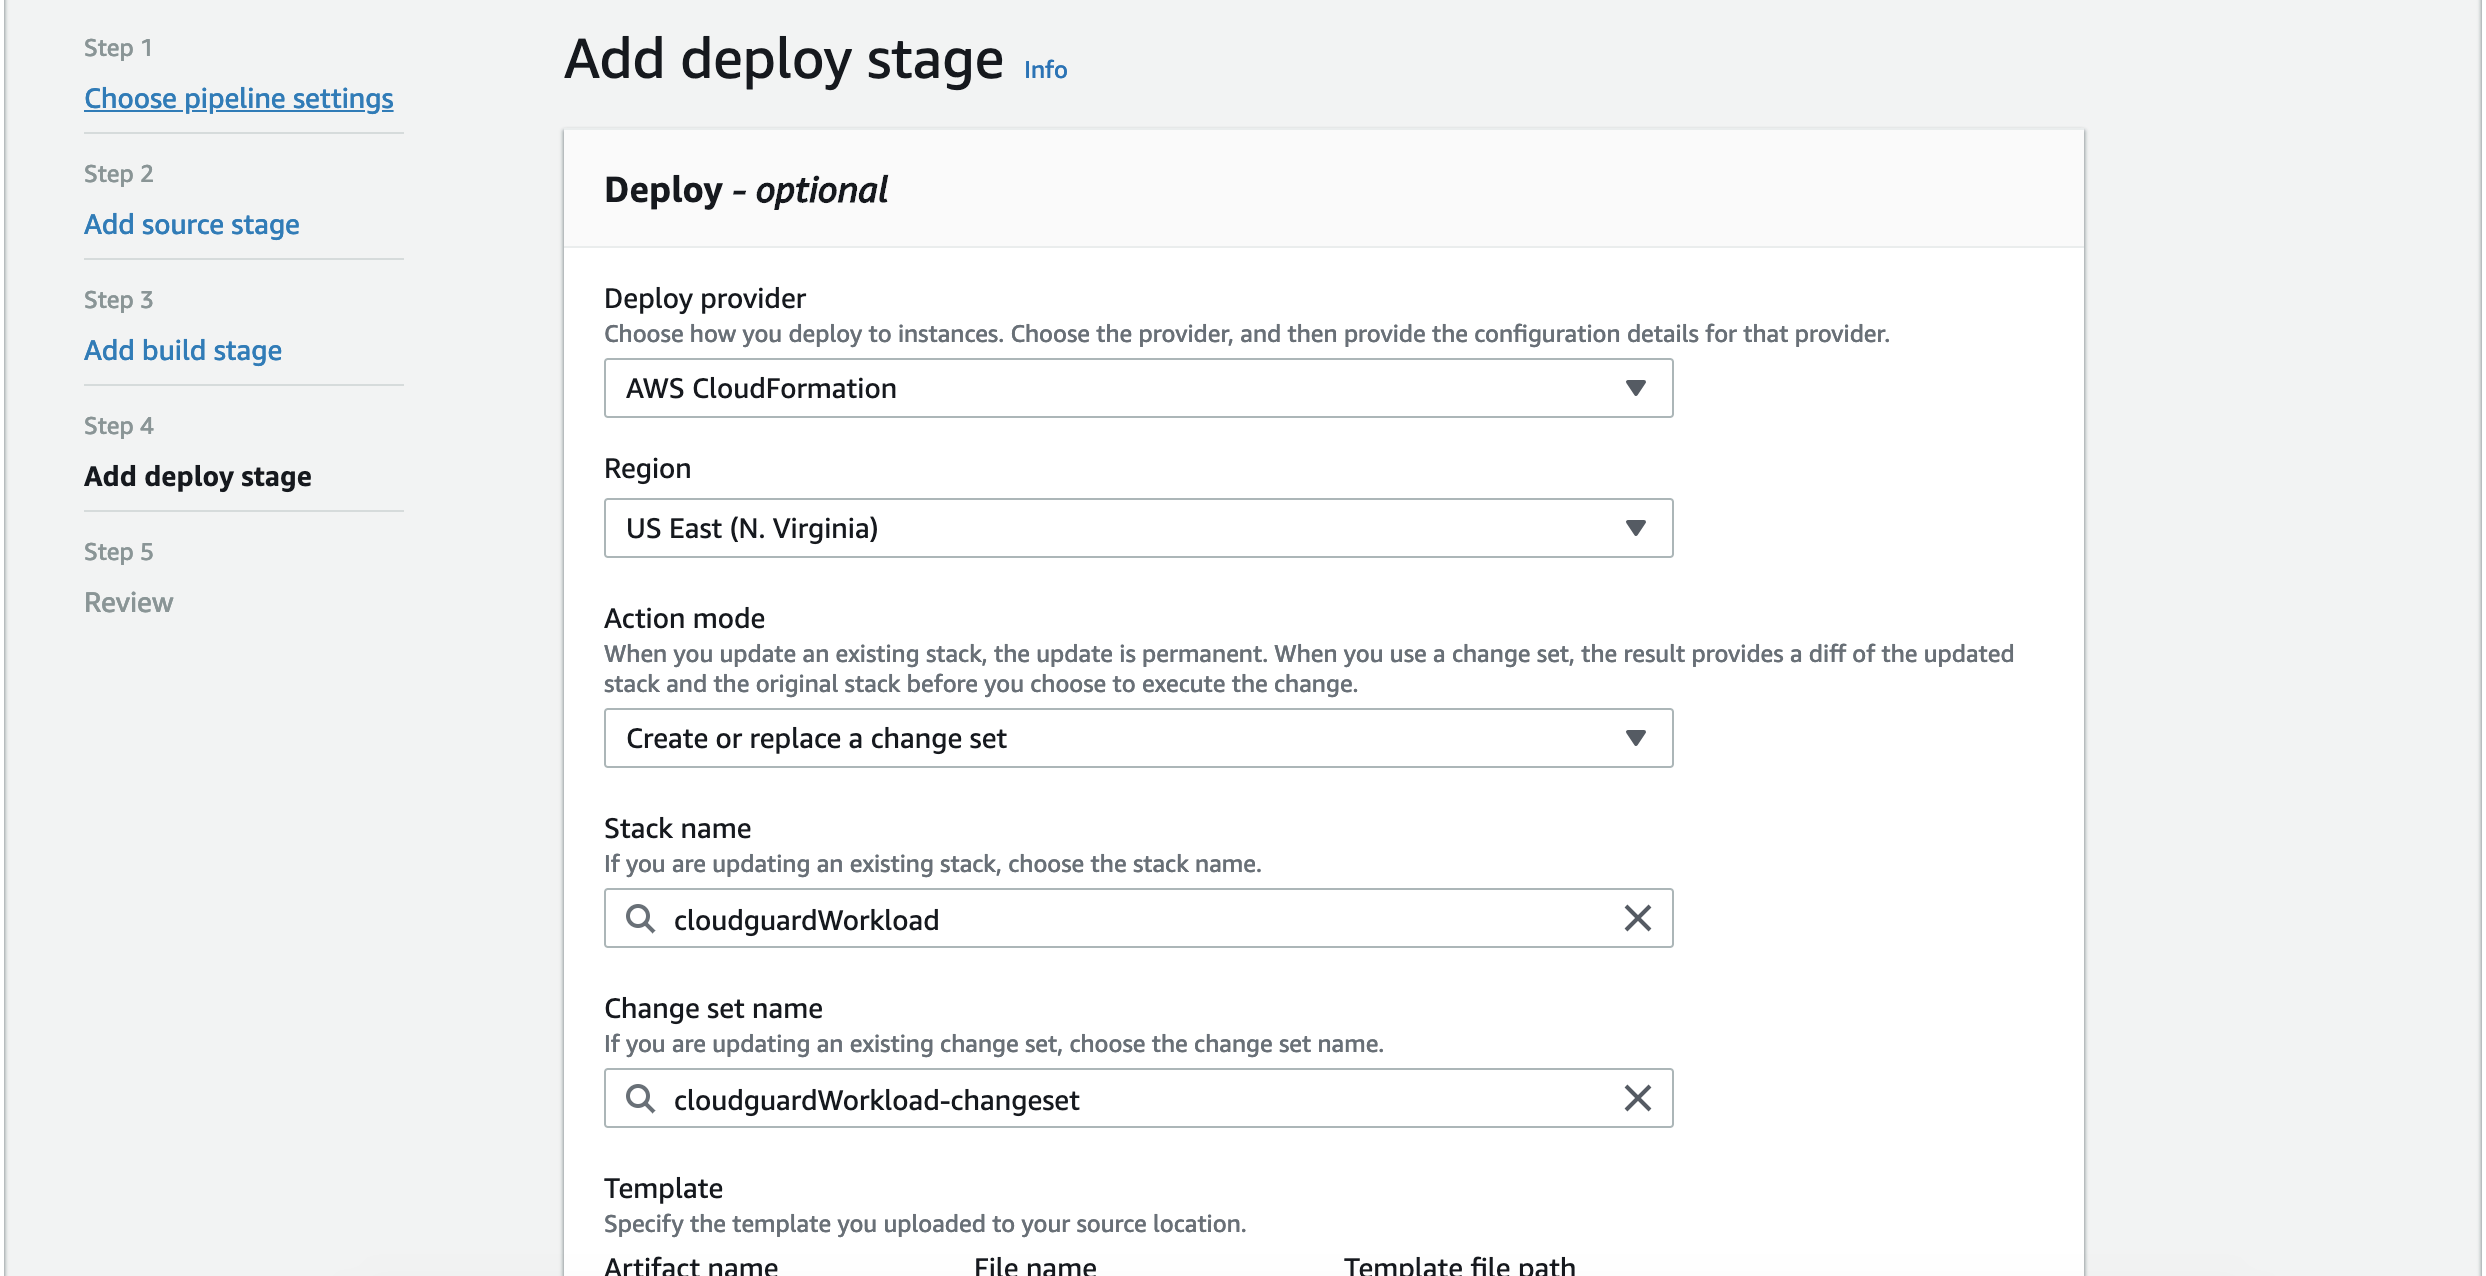The image size is (2486, 1276).
Task: Open the Add build stage step
Action: (x=182, y=350)
